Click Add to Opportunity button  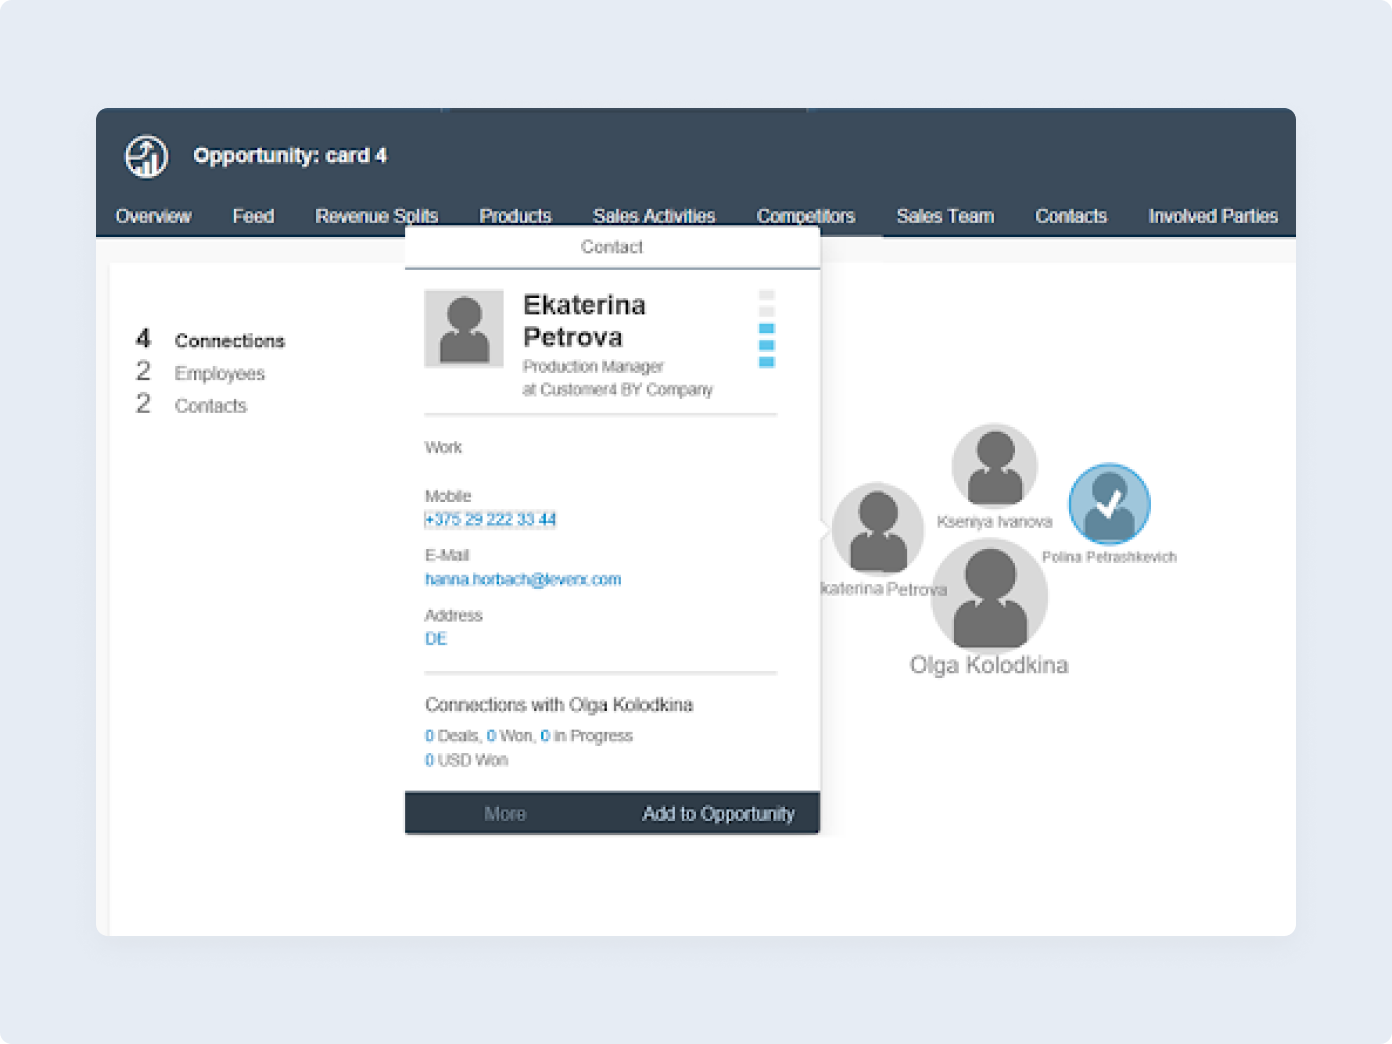[718, 814]
